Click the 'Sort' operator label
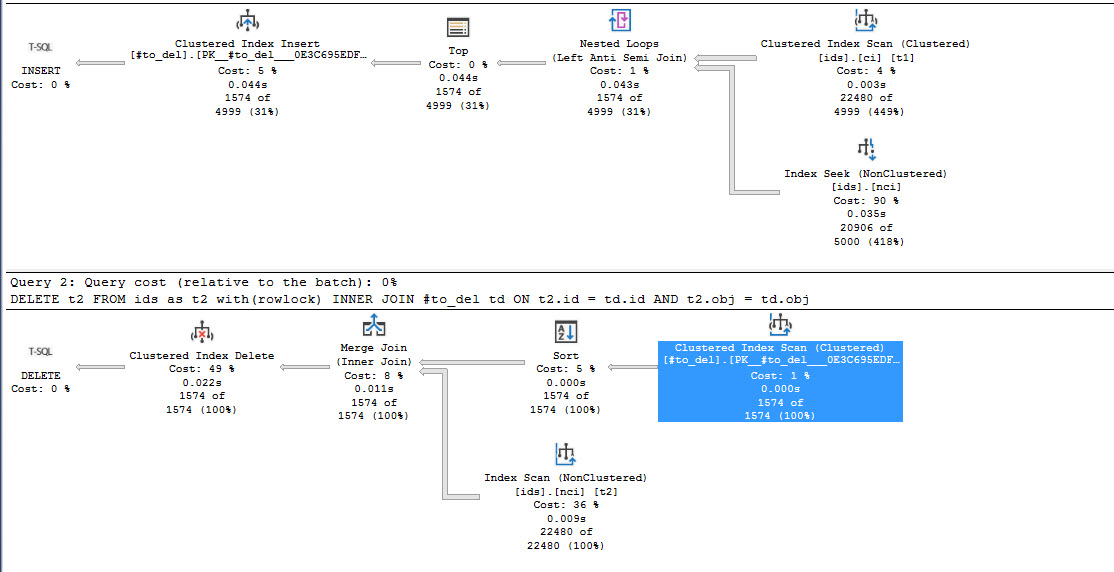Viewport: 1114px width, 572px height. click(566, 355)
